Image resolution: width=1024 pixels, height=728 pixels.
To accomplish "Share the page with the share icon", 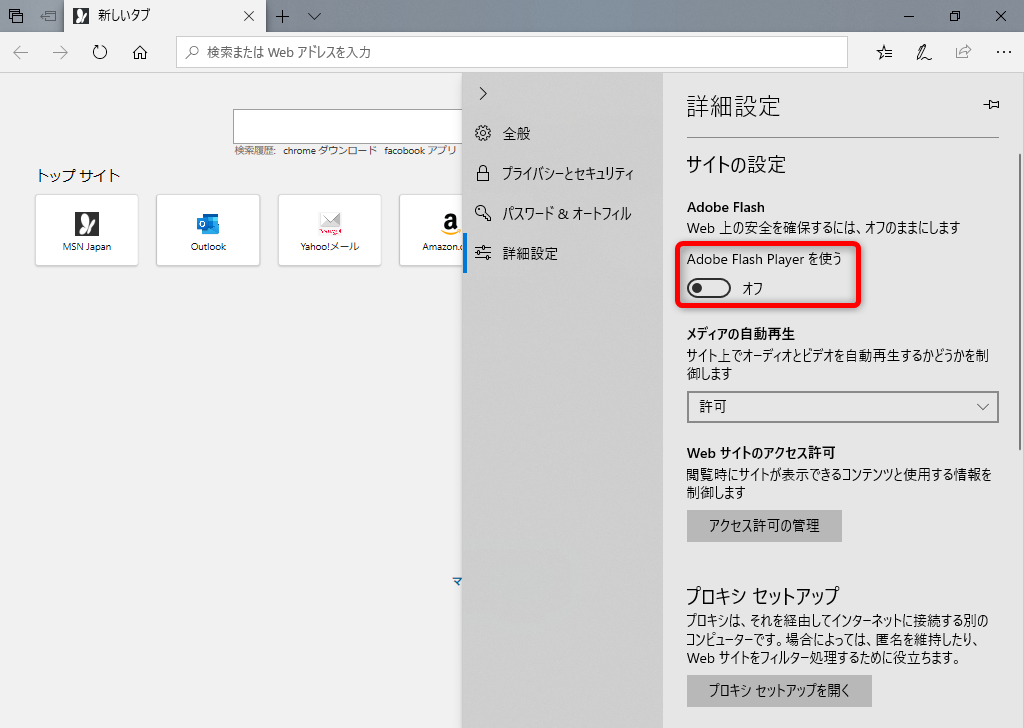I will (x=962, y=52).
